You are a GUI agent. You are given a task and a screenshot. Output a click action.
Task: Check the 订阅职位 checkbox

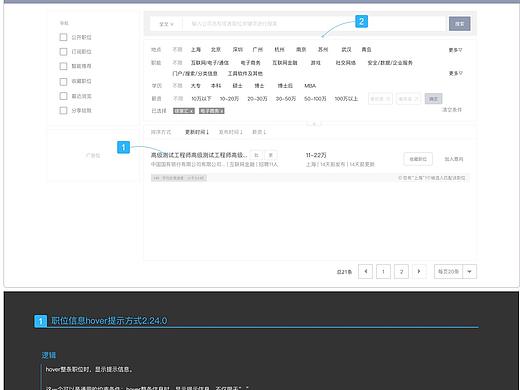[x=63, y=52]
